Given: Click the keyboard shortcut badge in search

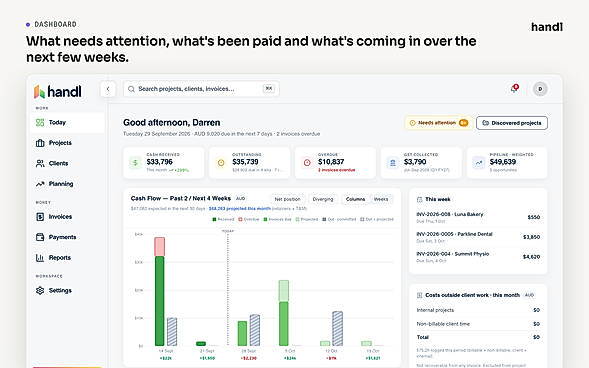Looking at the screenshot, I should pos(269,89).
